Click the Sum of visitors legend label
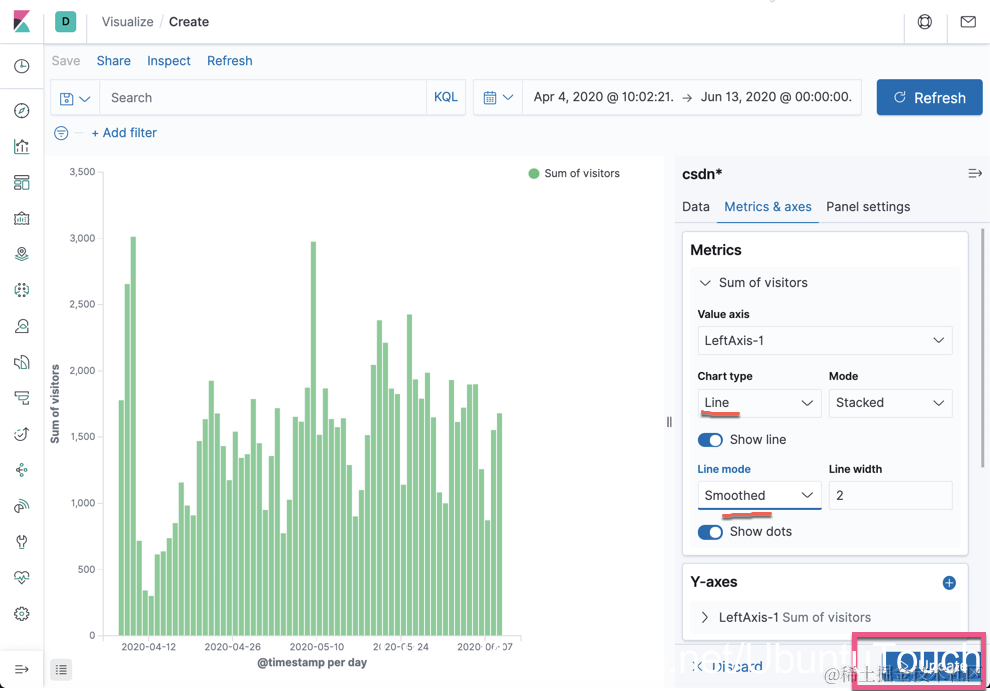 click(581, 173)
